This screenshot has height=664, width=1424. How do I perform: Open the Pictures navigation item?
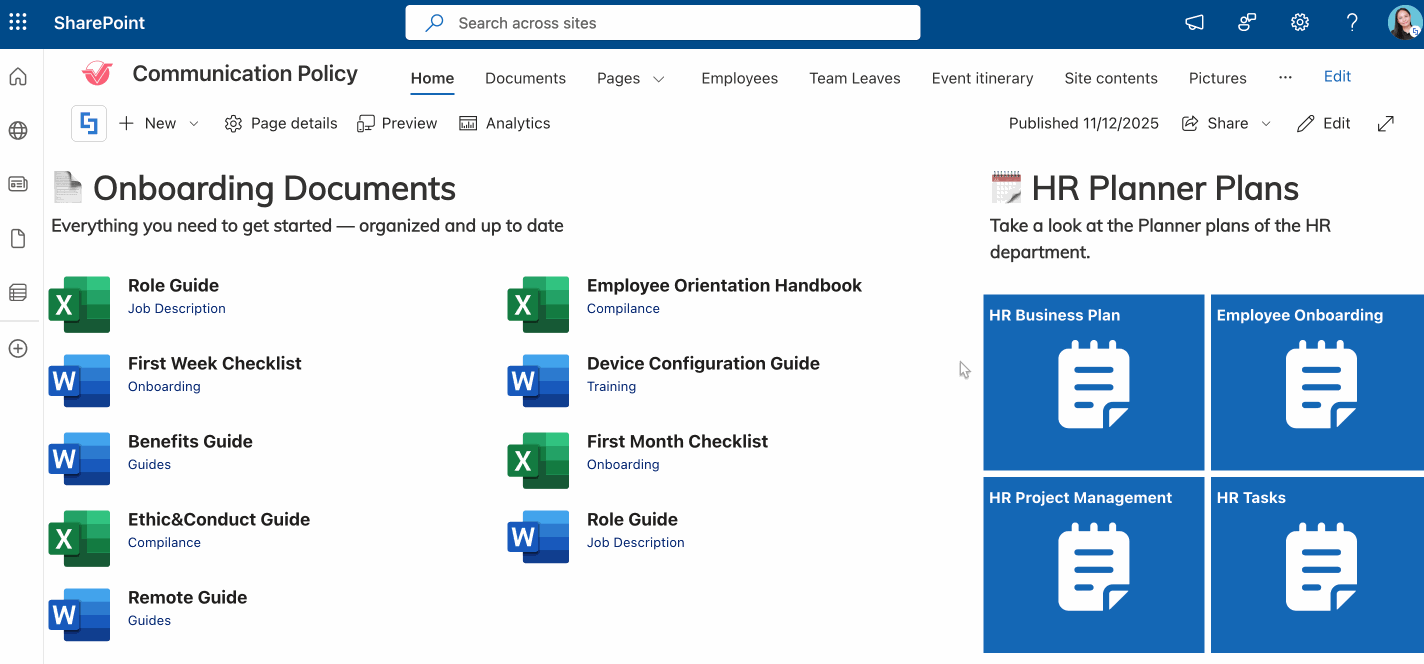1217,78
